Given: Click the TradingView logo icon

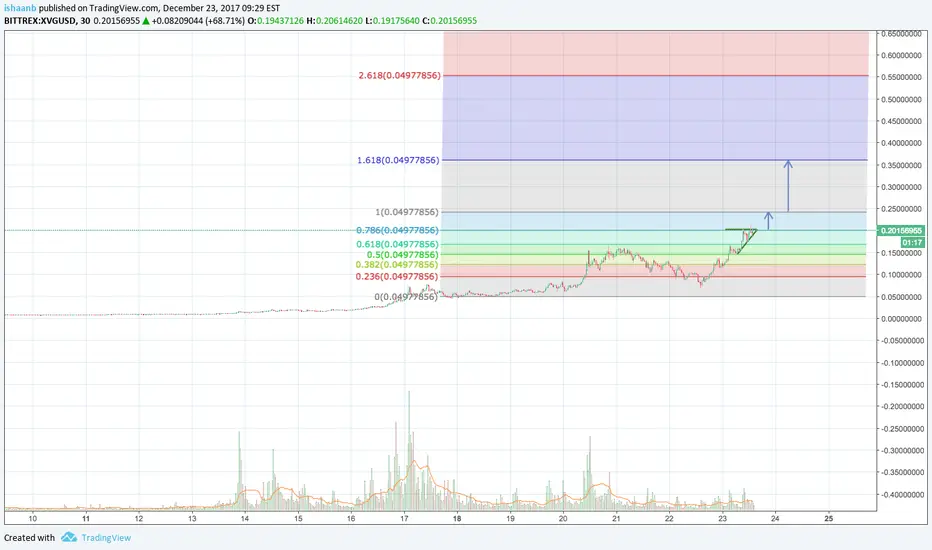Looking at the screenshot, I should [69, 537].
